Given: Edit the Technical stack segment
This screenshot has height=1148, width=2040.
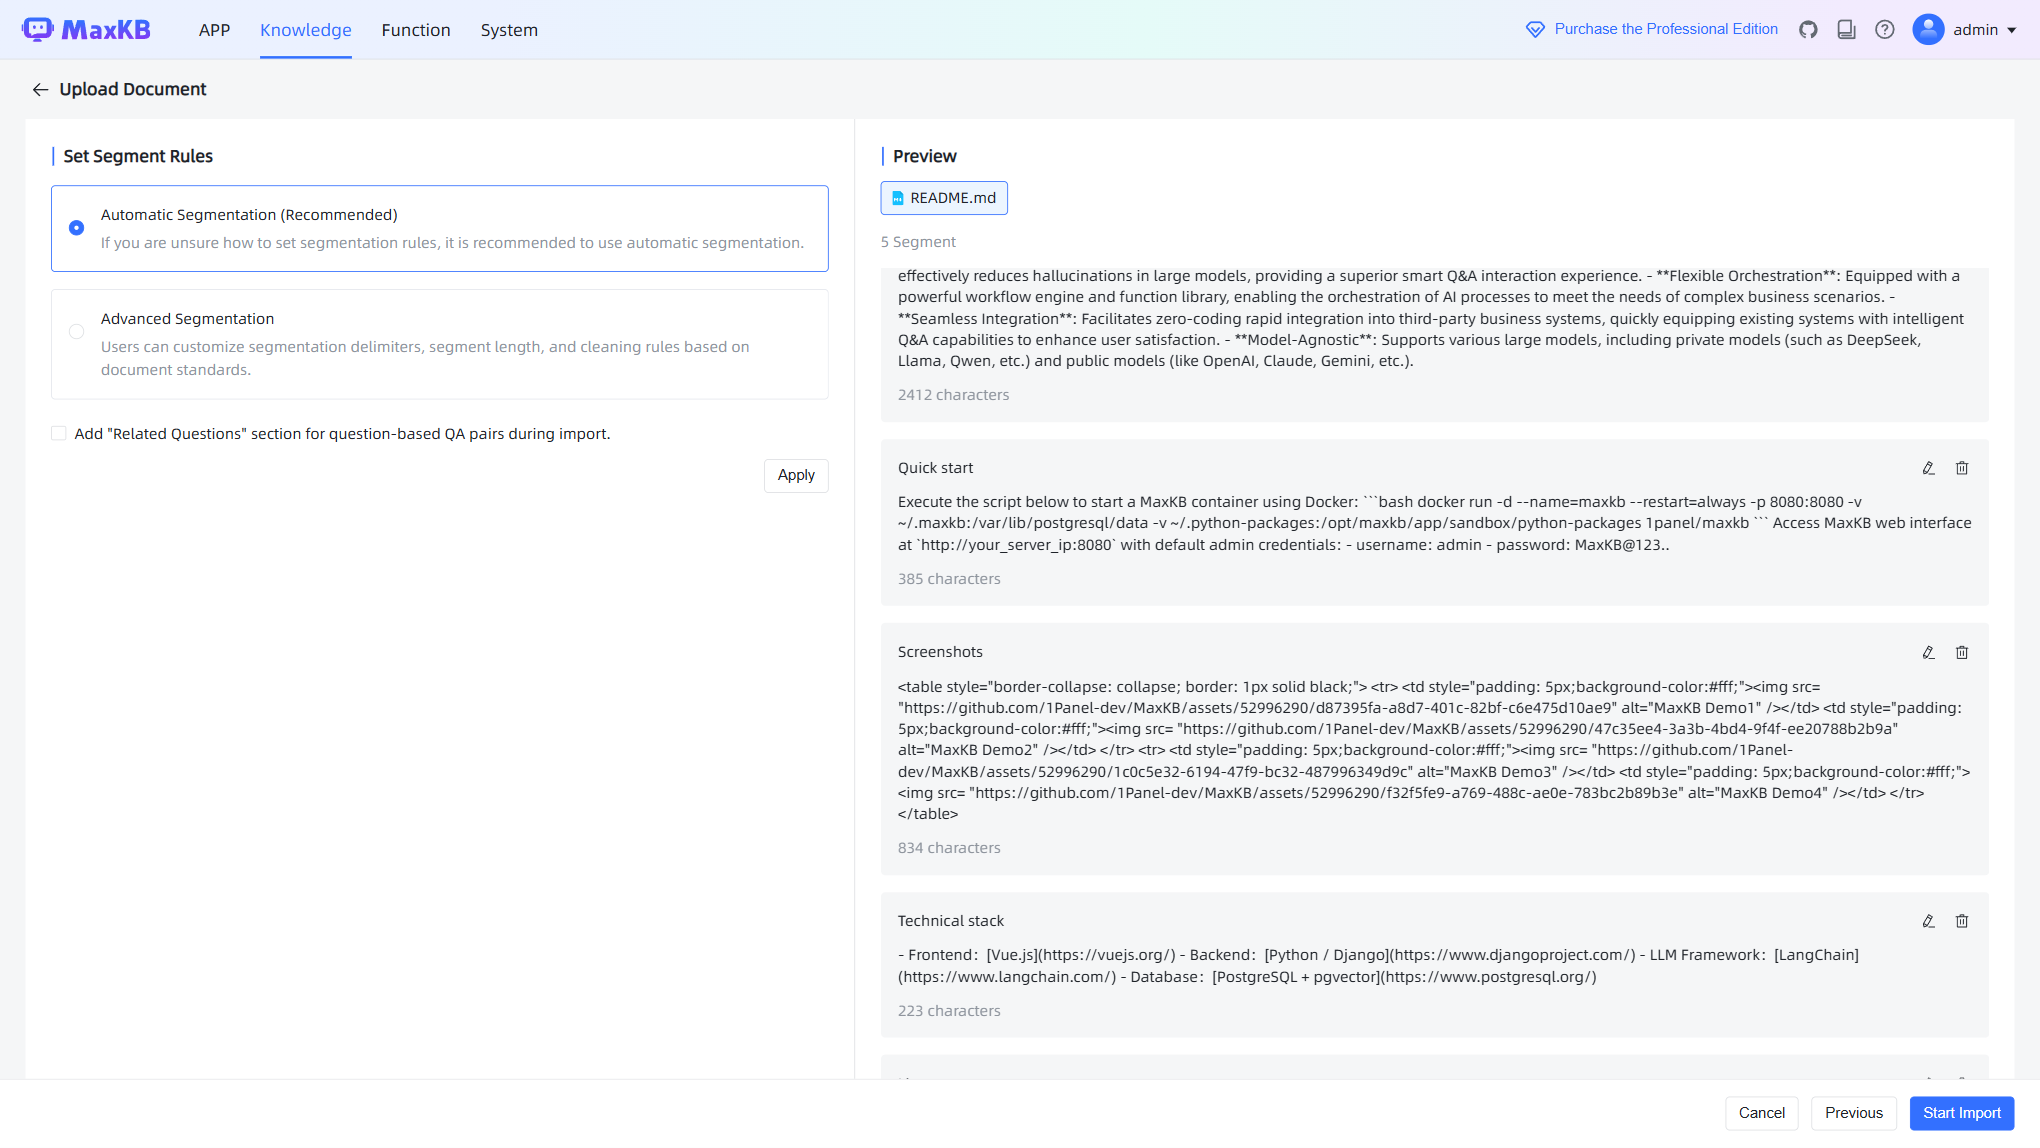Looking at the screenshot, I should tap(1928, 921).
